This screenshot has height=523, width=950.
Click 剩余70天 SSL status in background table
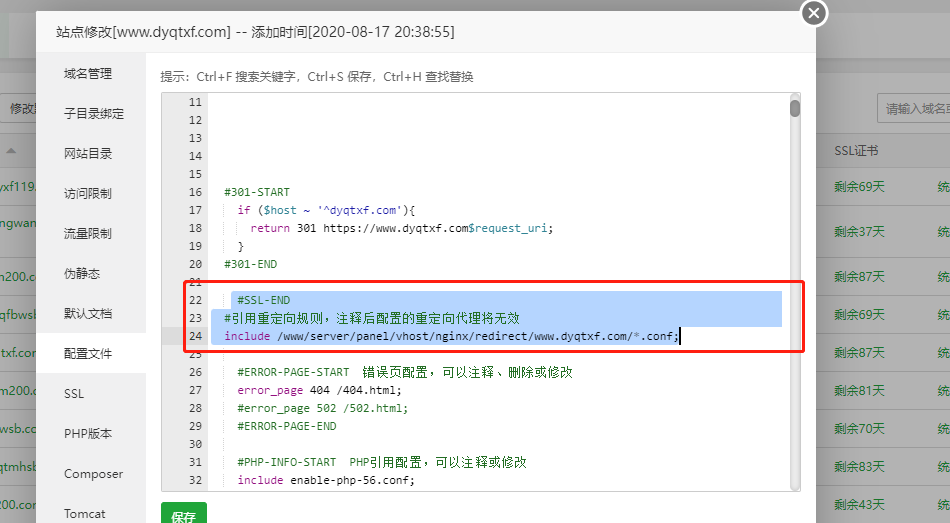click(x=859, y=428)
